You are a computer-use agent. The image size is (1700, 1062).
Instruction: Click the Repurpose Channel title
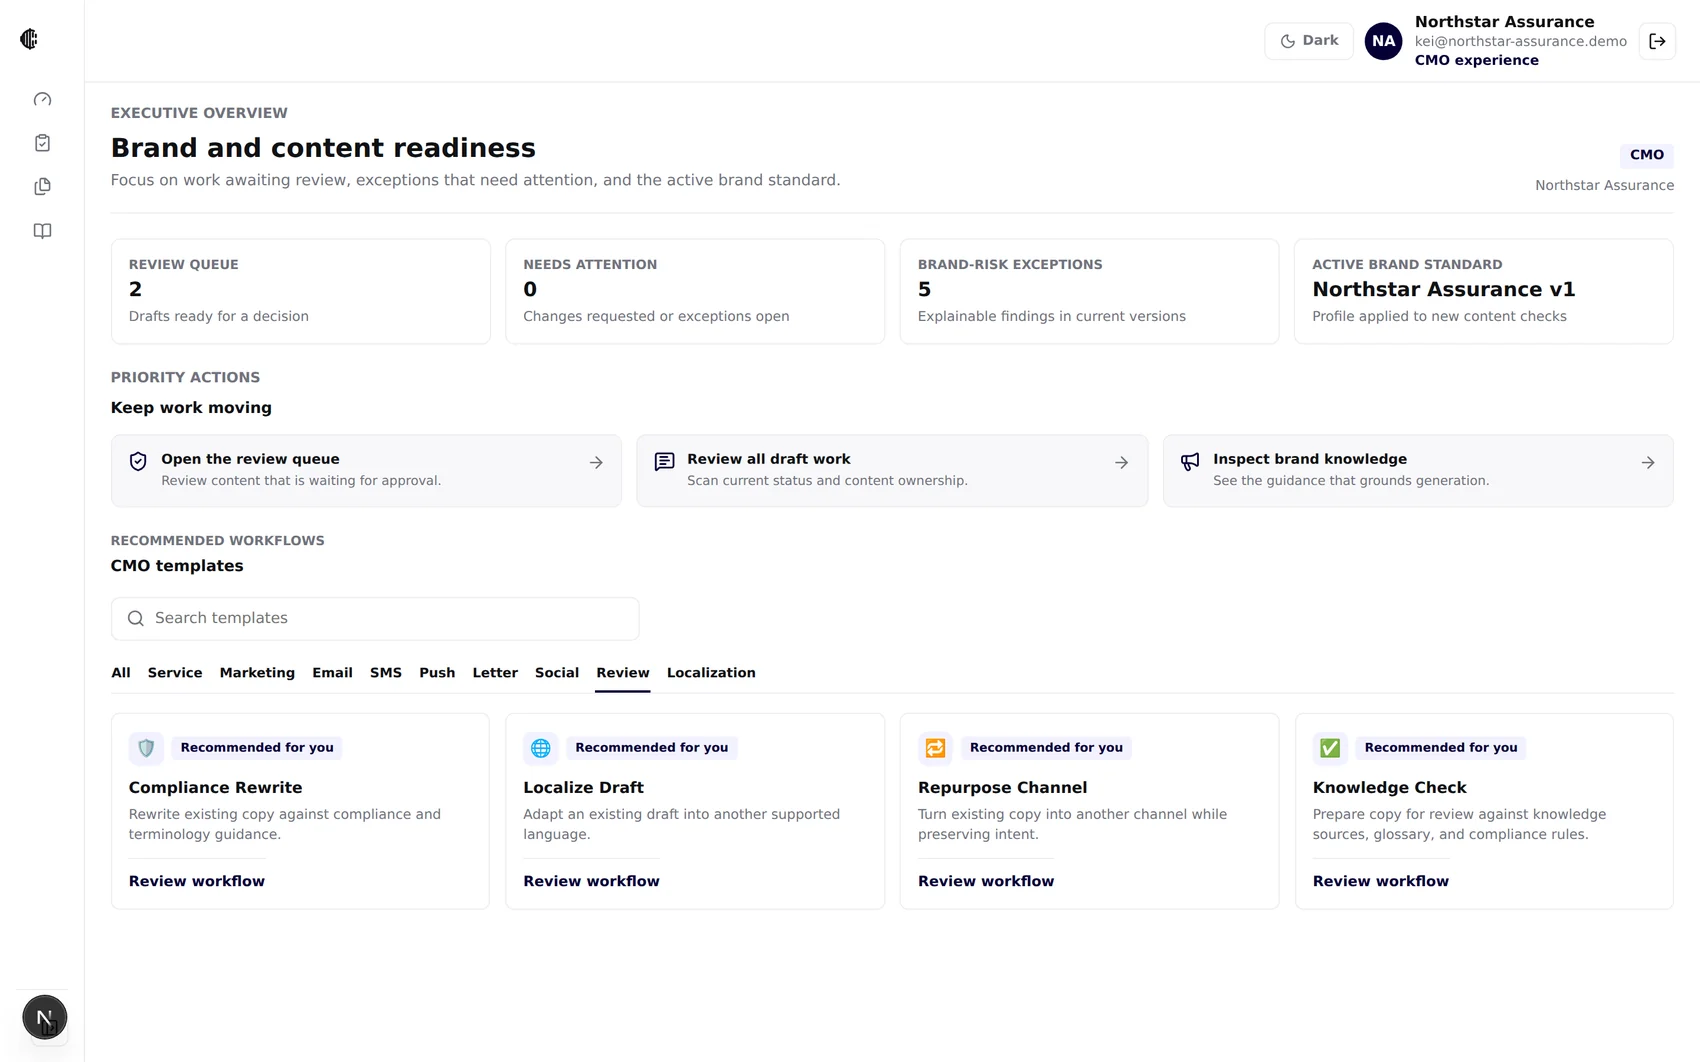click(x=1003, y=788)
